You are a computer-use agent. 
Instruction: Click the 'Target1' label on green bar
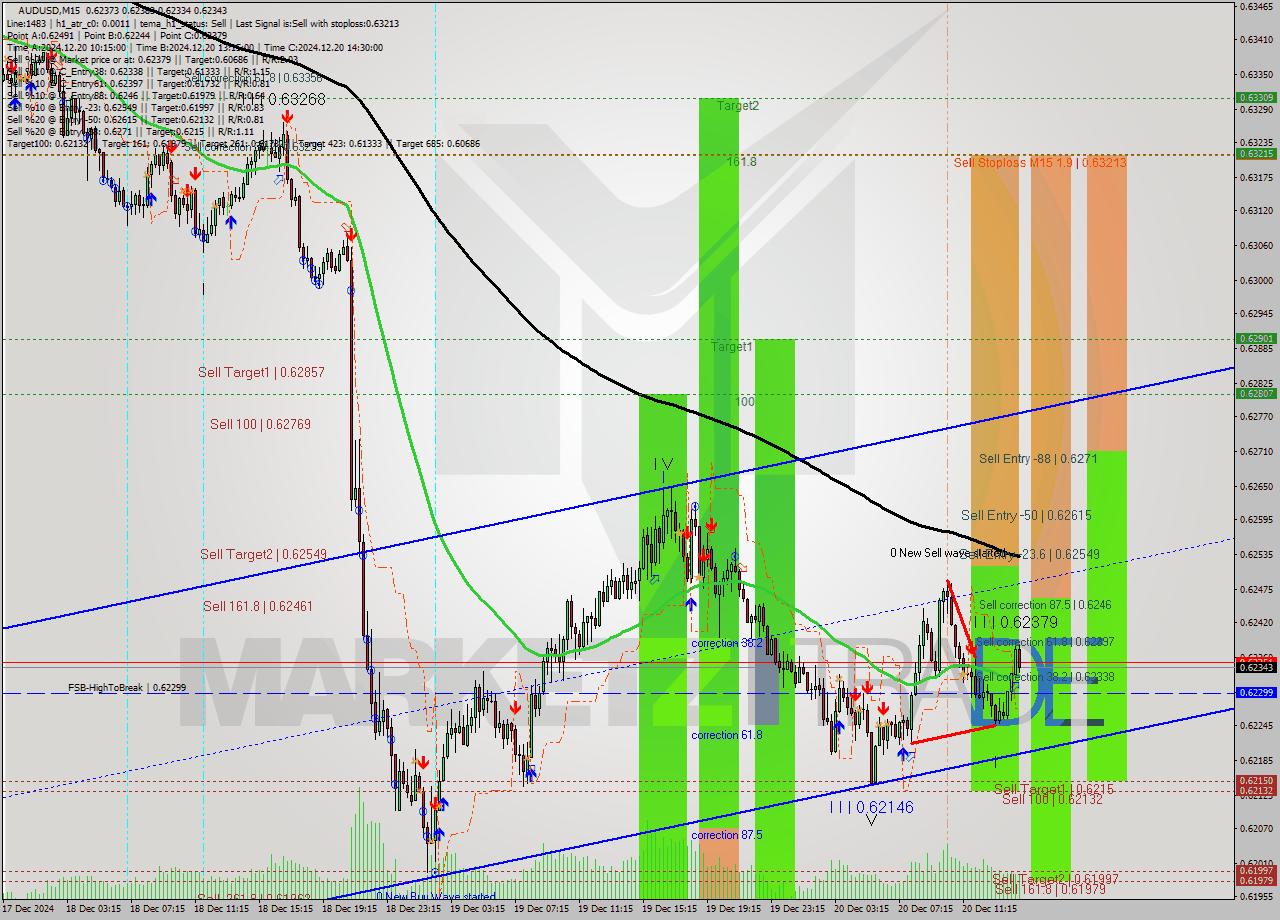pos(732,347)
